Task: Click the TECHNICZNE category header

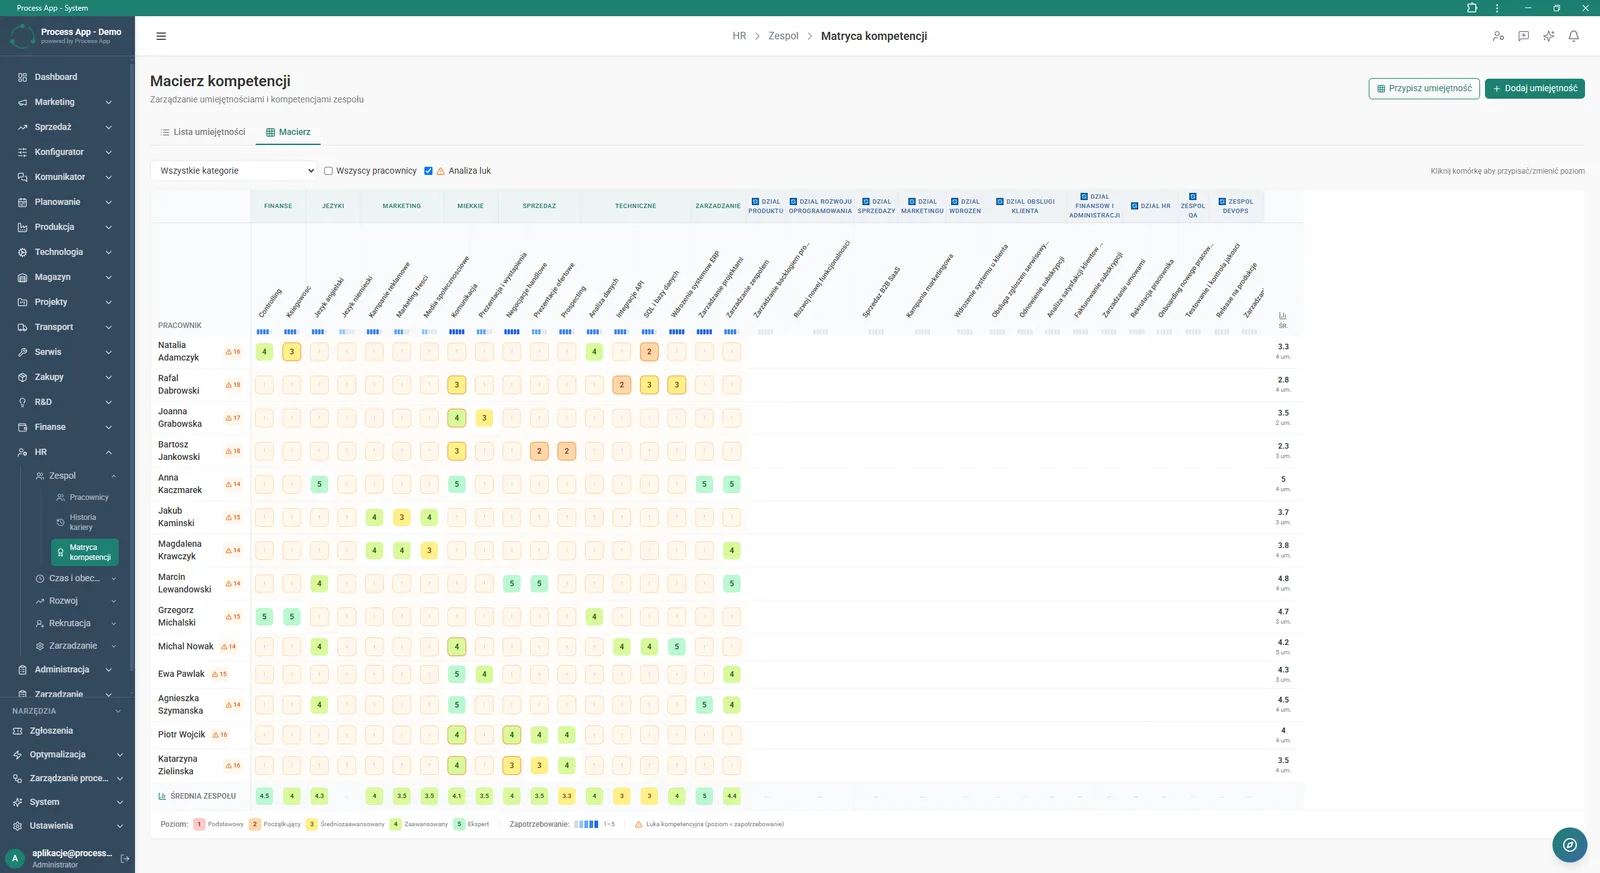Action: (x=636, y=206)
